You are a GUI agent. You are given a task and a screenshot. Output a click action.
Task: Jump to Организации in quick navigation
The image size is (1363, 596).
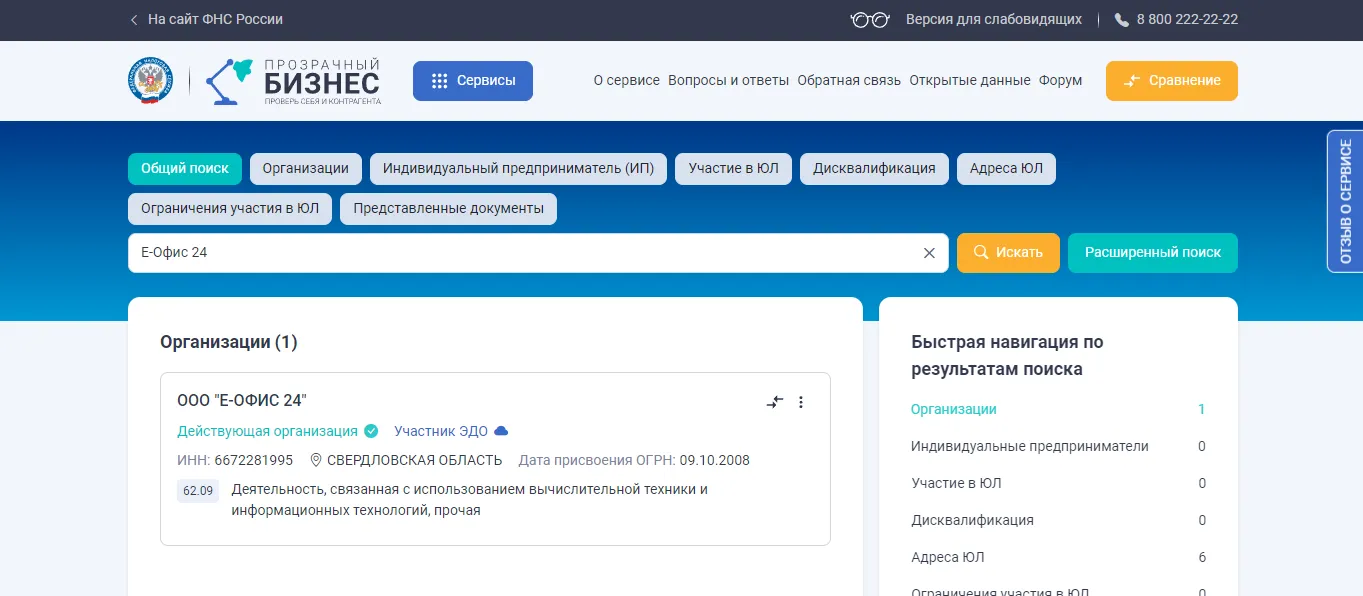(954, 409)
